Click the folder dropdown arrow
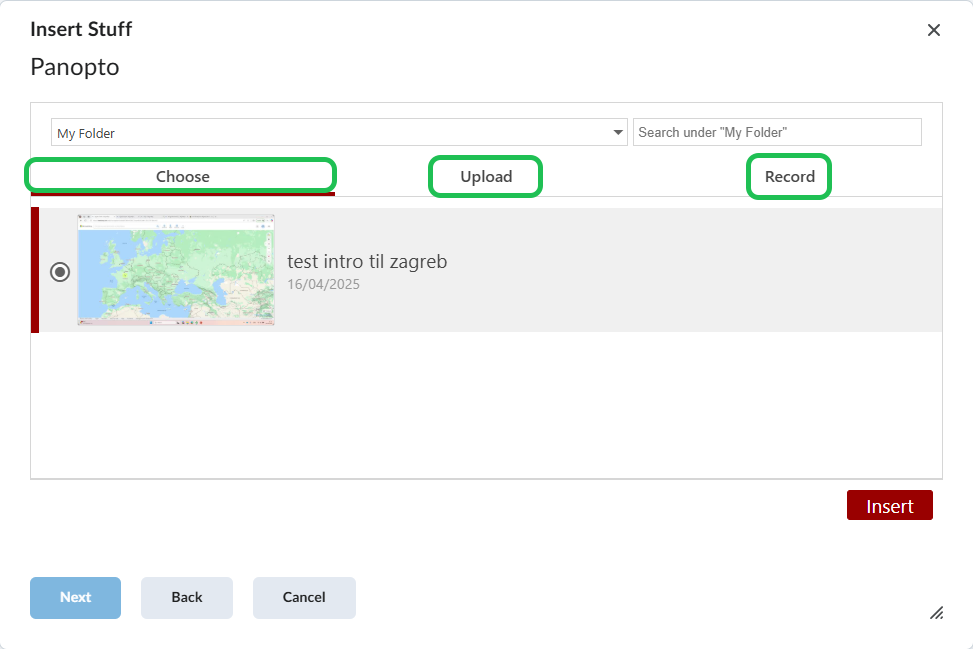This screenshot has height=649, width=973. [618, 132]
